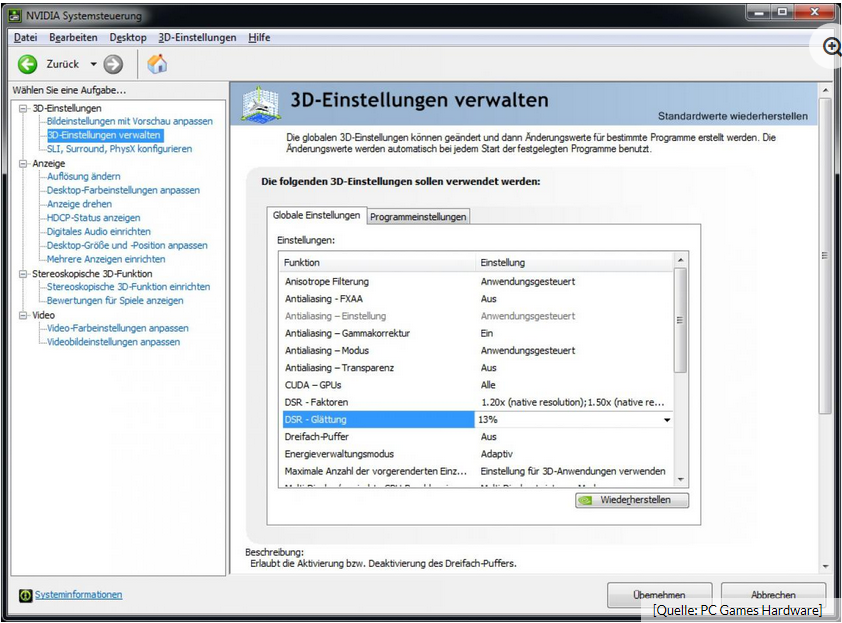
Task: Select the Dreifach-Puffer row
Action: (477, 437)
